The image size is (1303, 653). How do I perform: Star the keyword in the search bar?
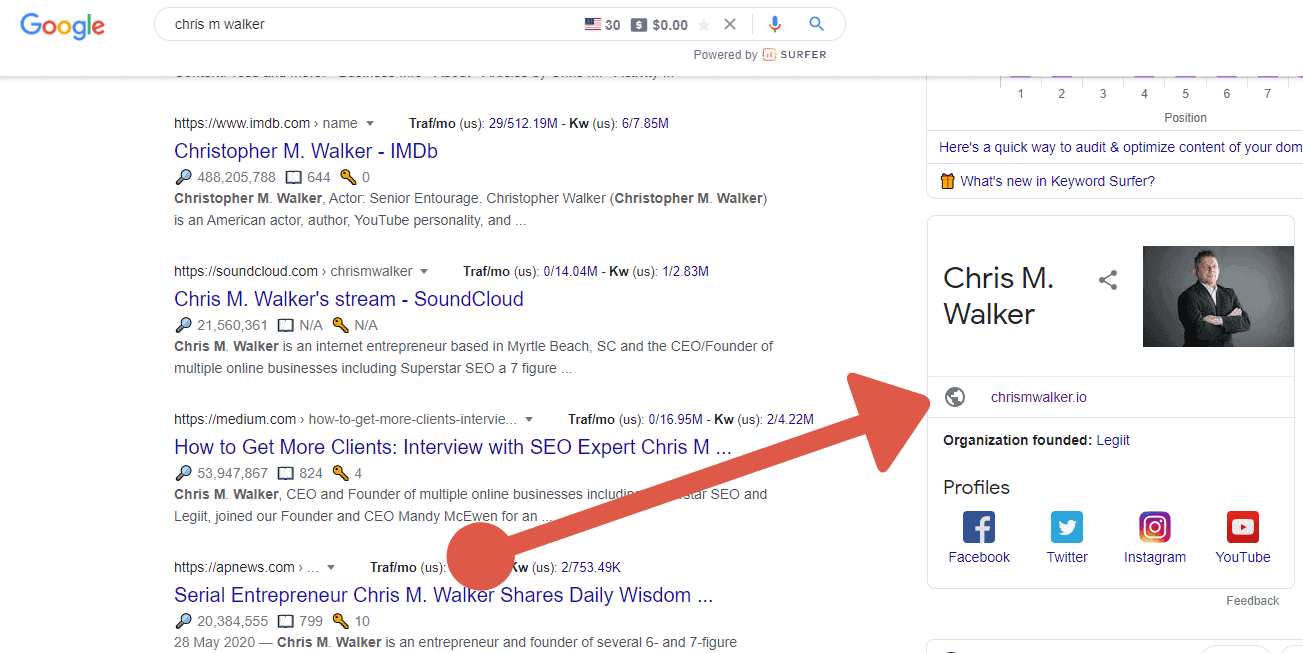click(704, 25)
